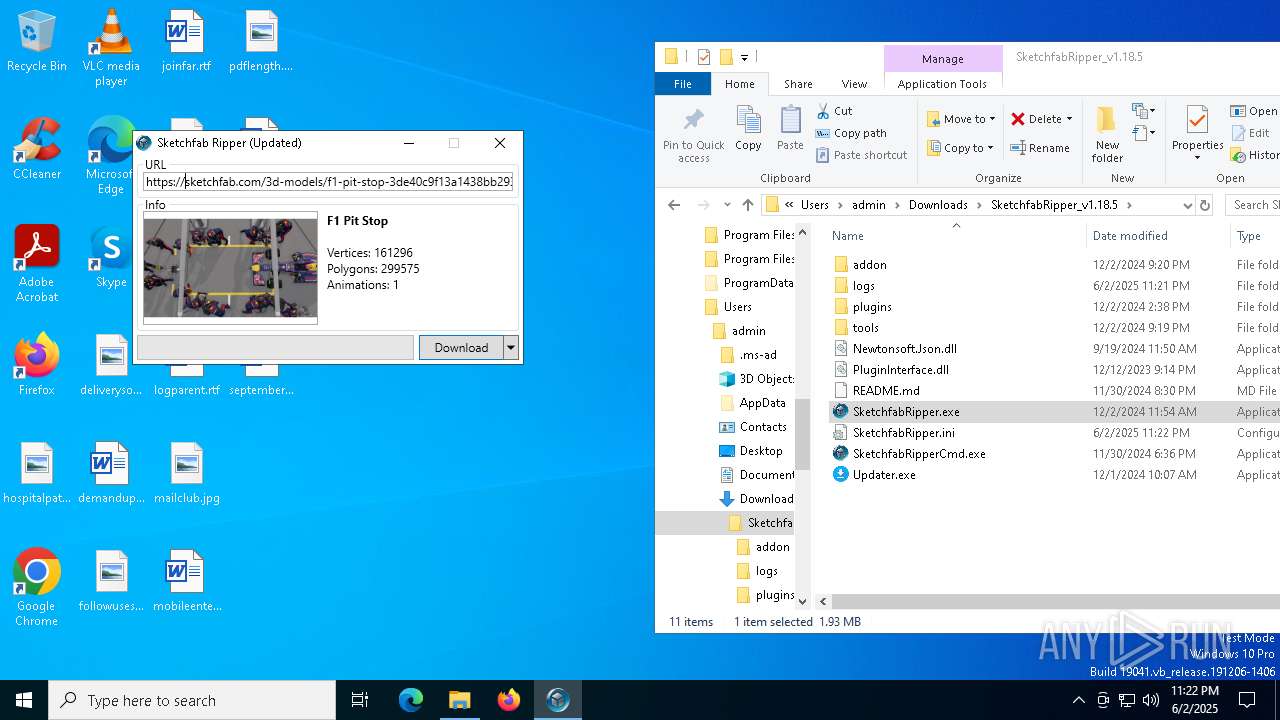Click Rename in the Organize group
The width and height of the screenshot is (1280, 720).
pyautogui.click(x=1040, y=148)
